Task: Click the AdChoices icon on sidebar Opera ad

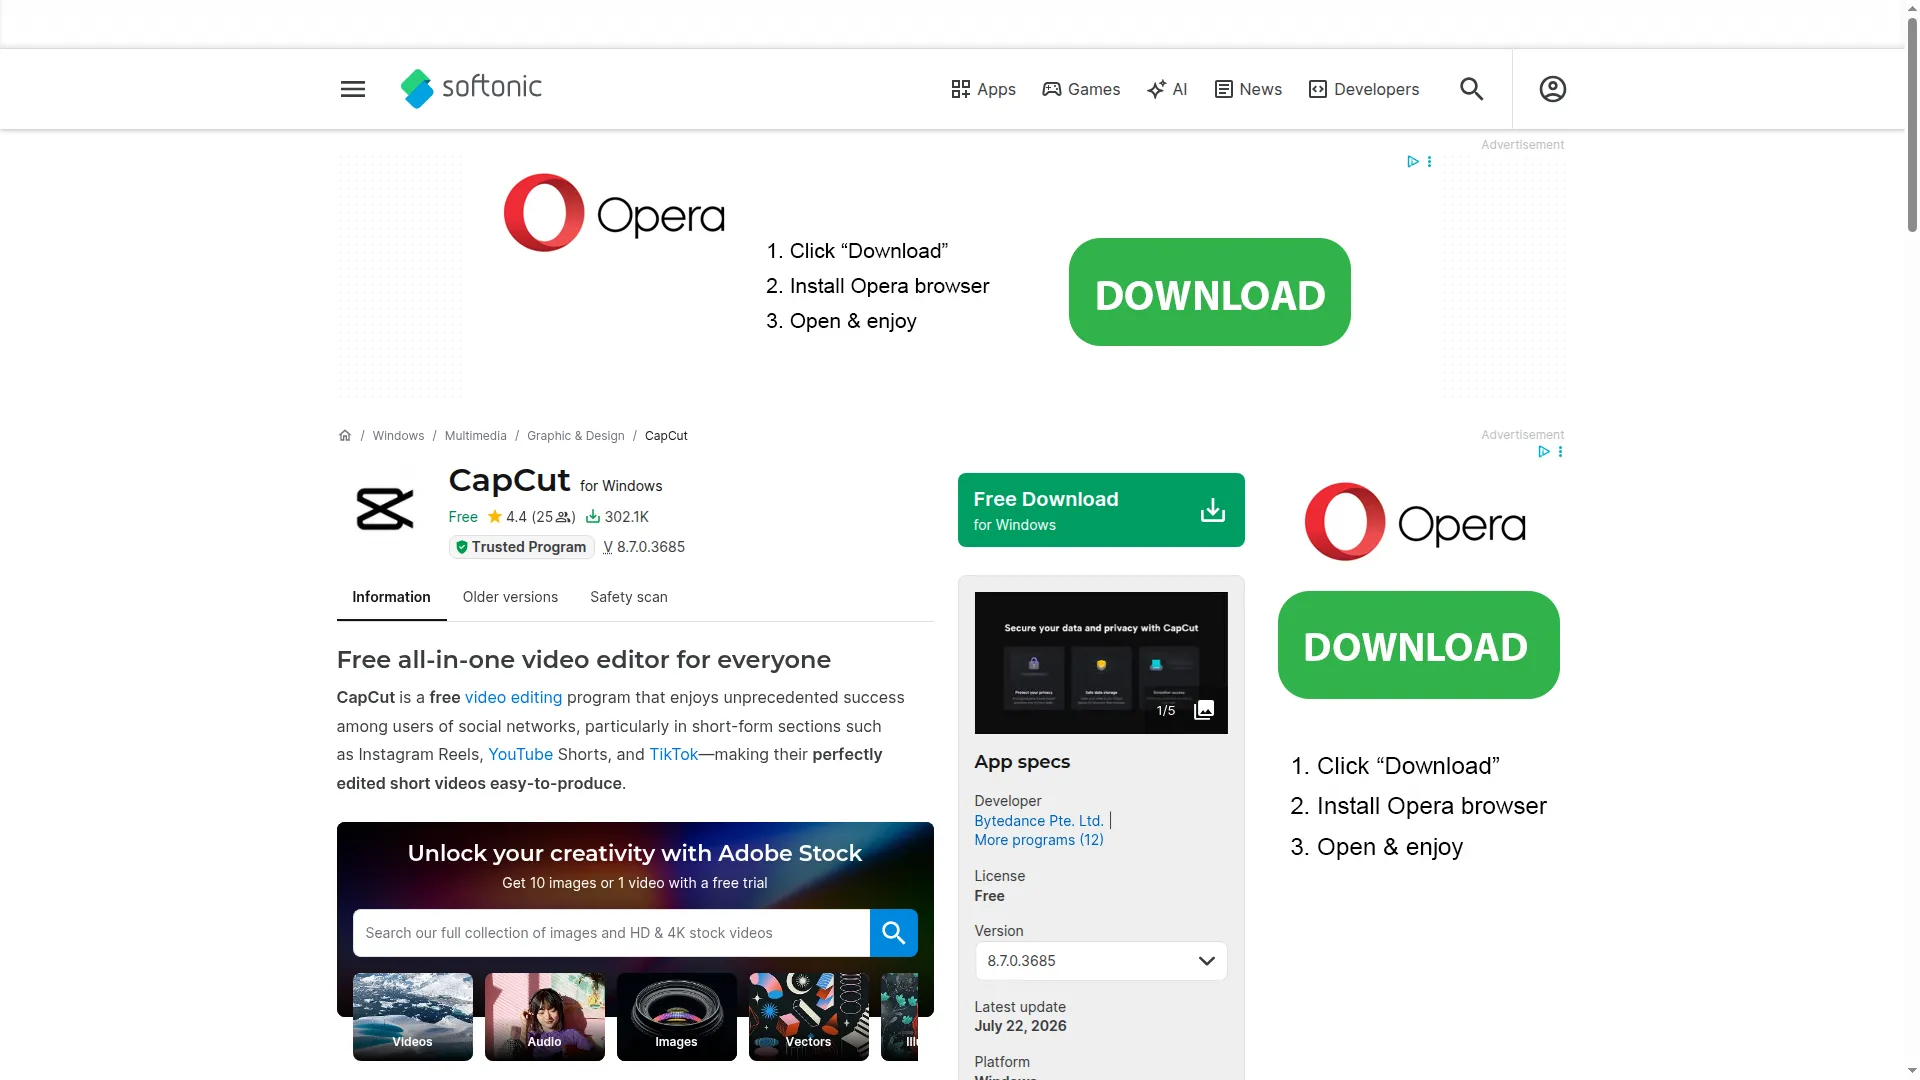Action: pyautogui.click(x=1544, y=451)
